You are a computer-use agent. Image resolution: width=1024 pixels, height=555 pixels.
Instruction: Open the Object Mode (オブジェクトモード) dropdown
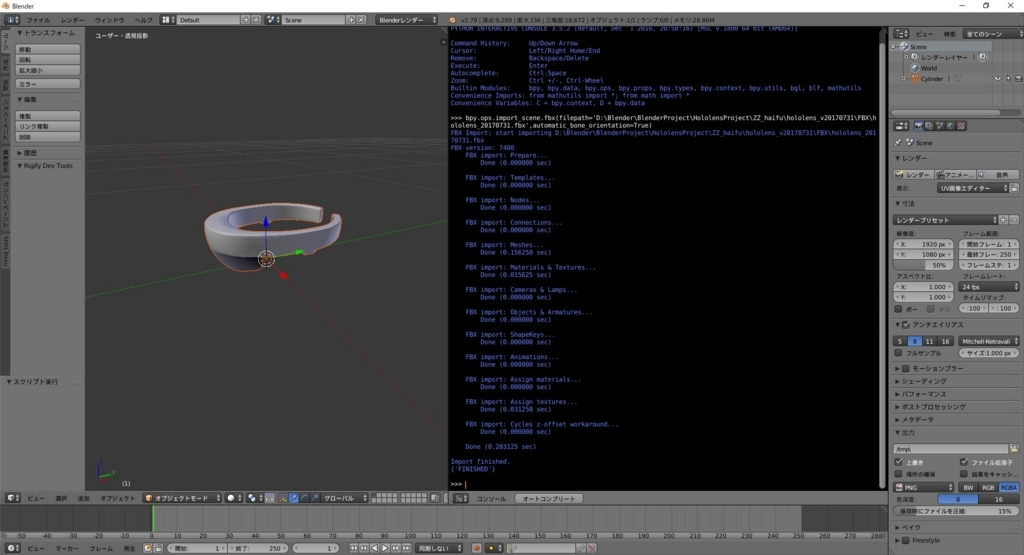pos(183,498)
